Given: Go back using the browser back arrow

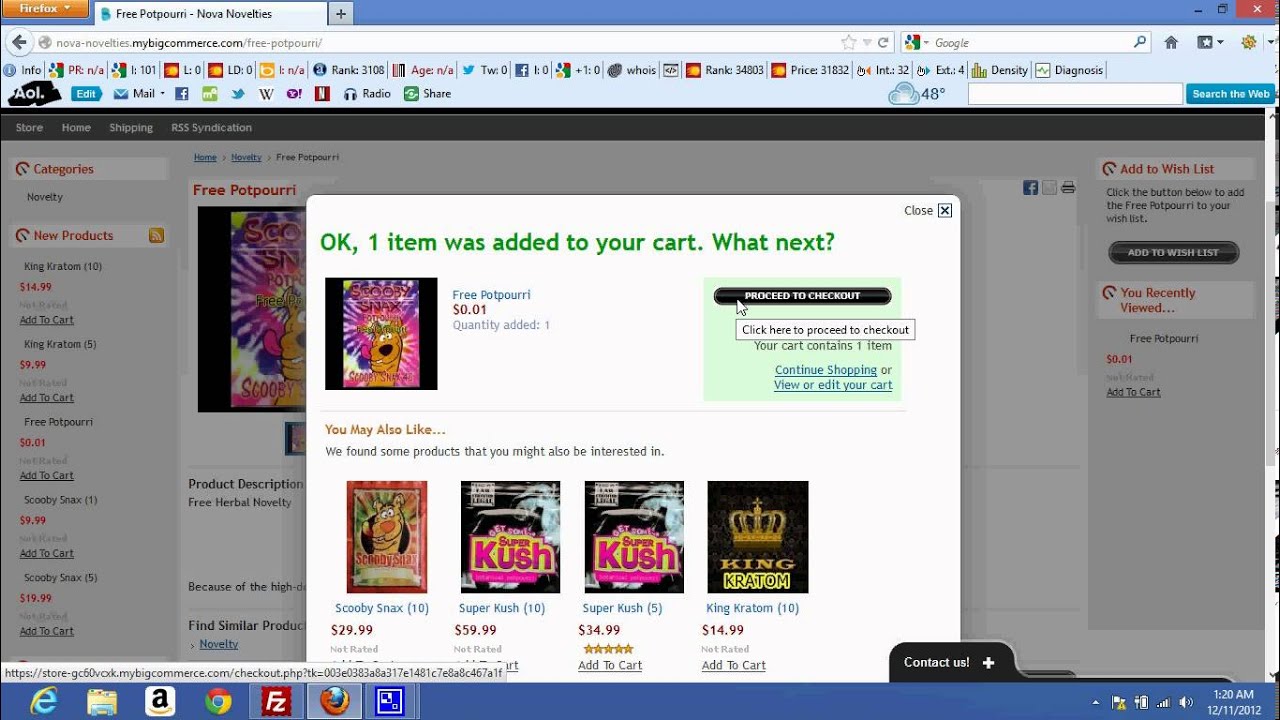Looking at the screenshot, I should [19, 43].
